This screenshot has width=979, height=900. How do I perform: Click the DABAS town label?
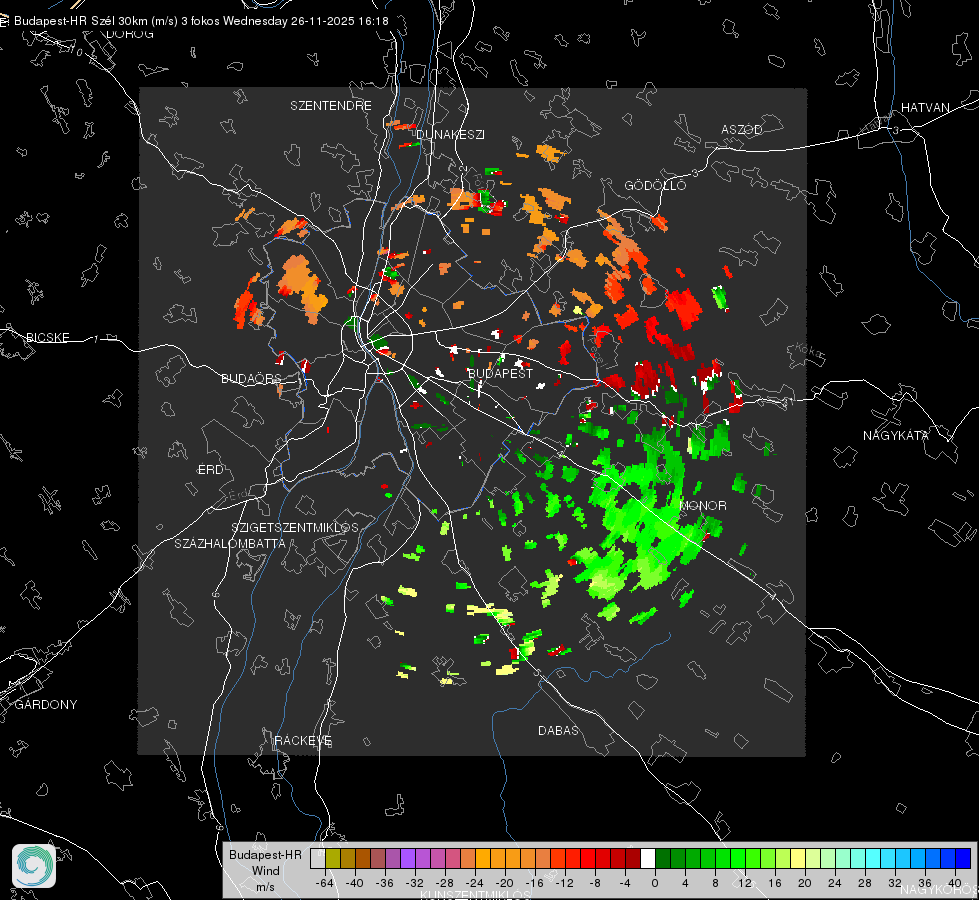click(x=558, y=730)
